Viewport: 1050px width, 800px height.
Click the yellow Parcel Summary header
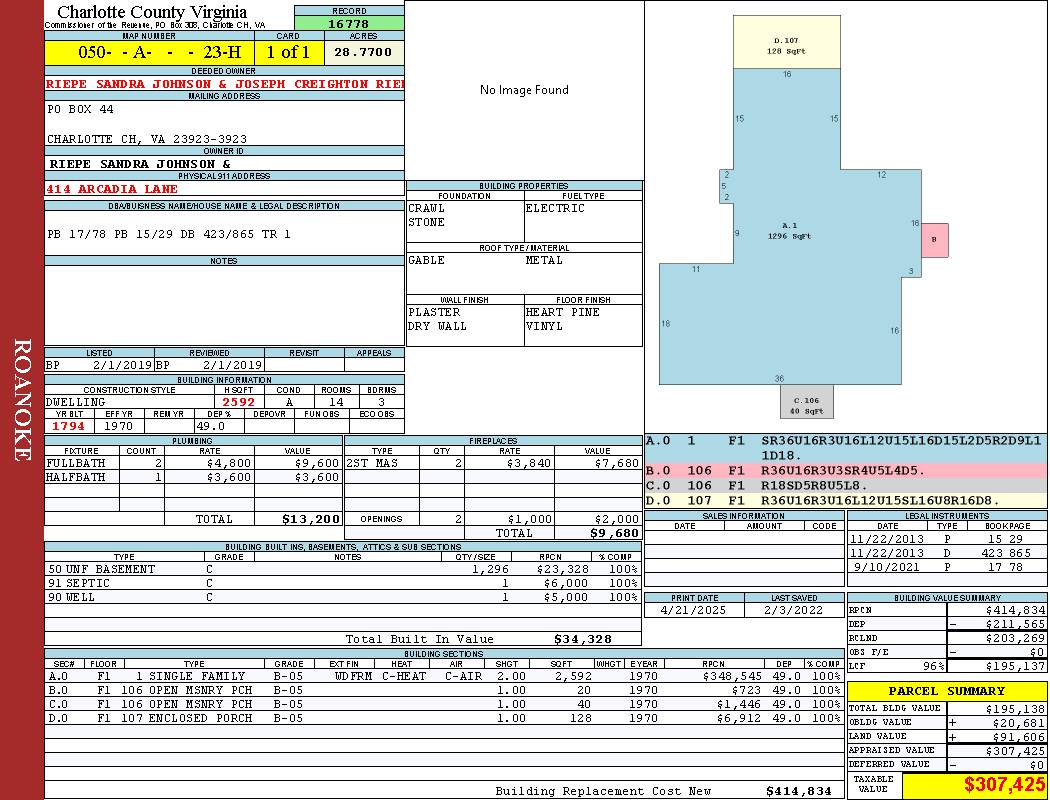click(946, 691)
